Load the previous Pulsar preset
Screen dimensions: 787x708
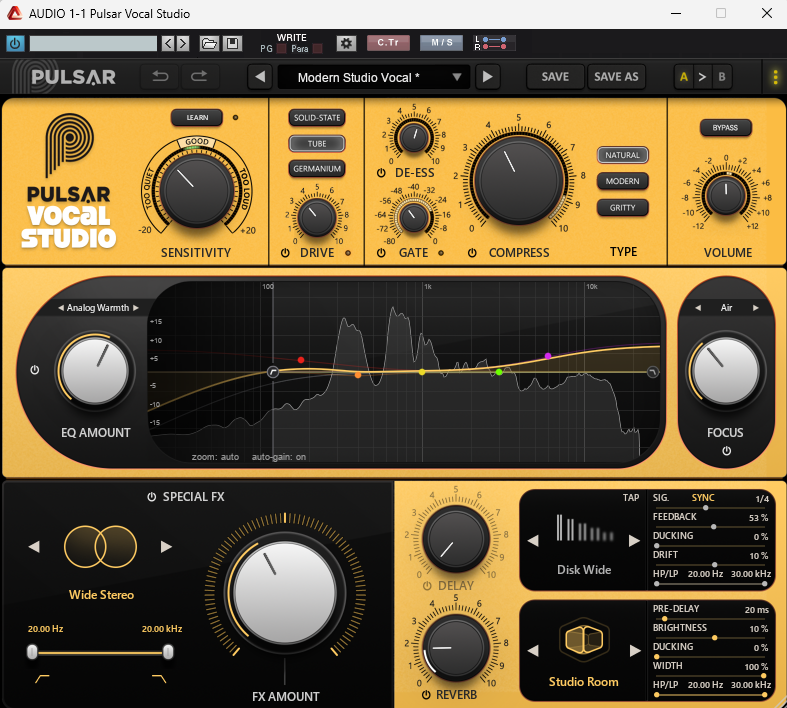260,77
